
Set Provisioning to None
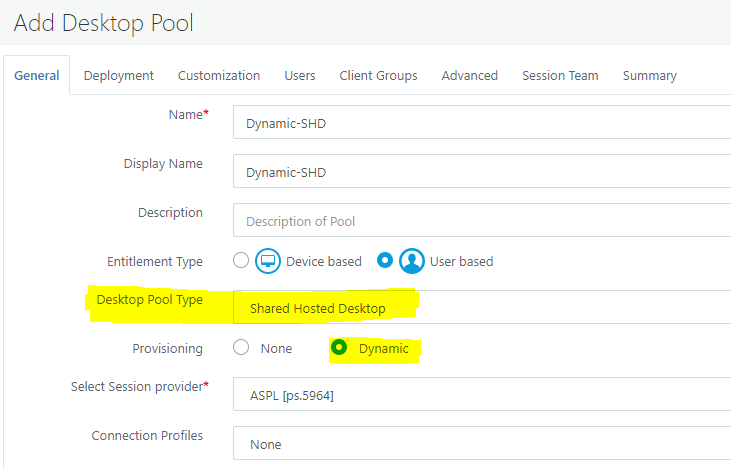[x=241, y=347]
